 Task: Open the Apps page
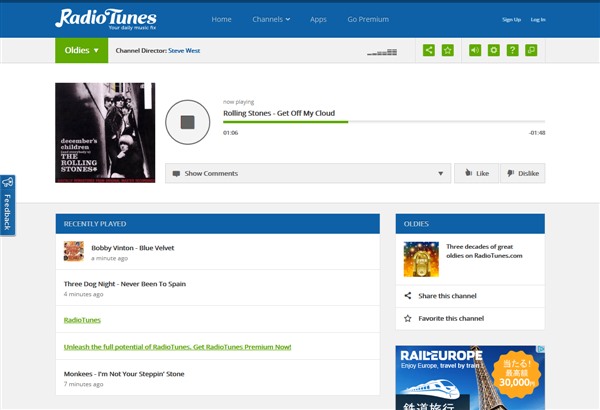coord(318,19)
